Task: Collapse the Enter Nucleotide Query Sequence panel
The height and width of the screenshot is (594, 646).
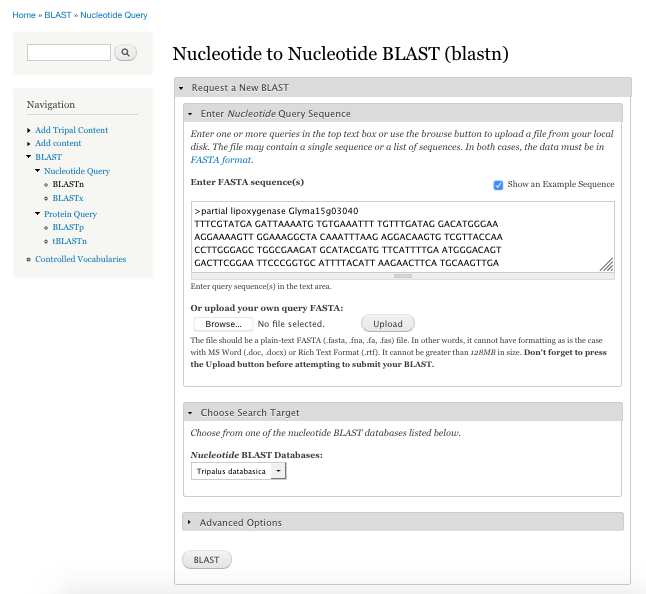Action: point(275,113)
